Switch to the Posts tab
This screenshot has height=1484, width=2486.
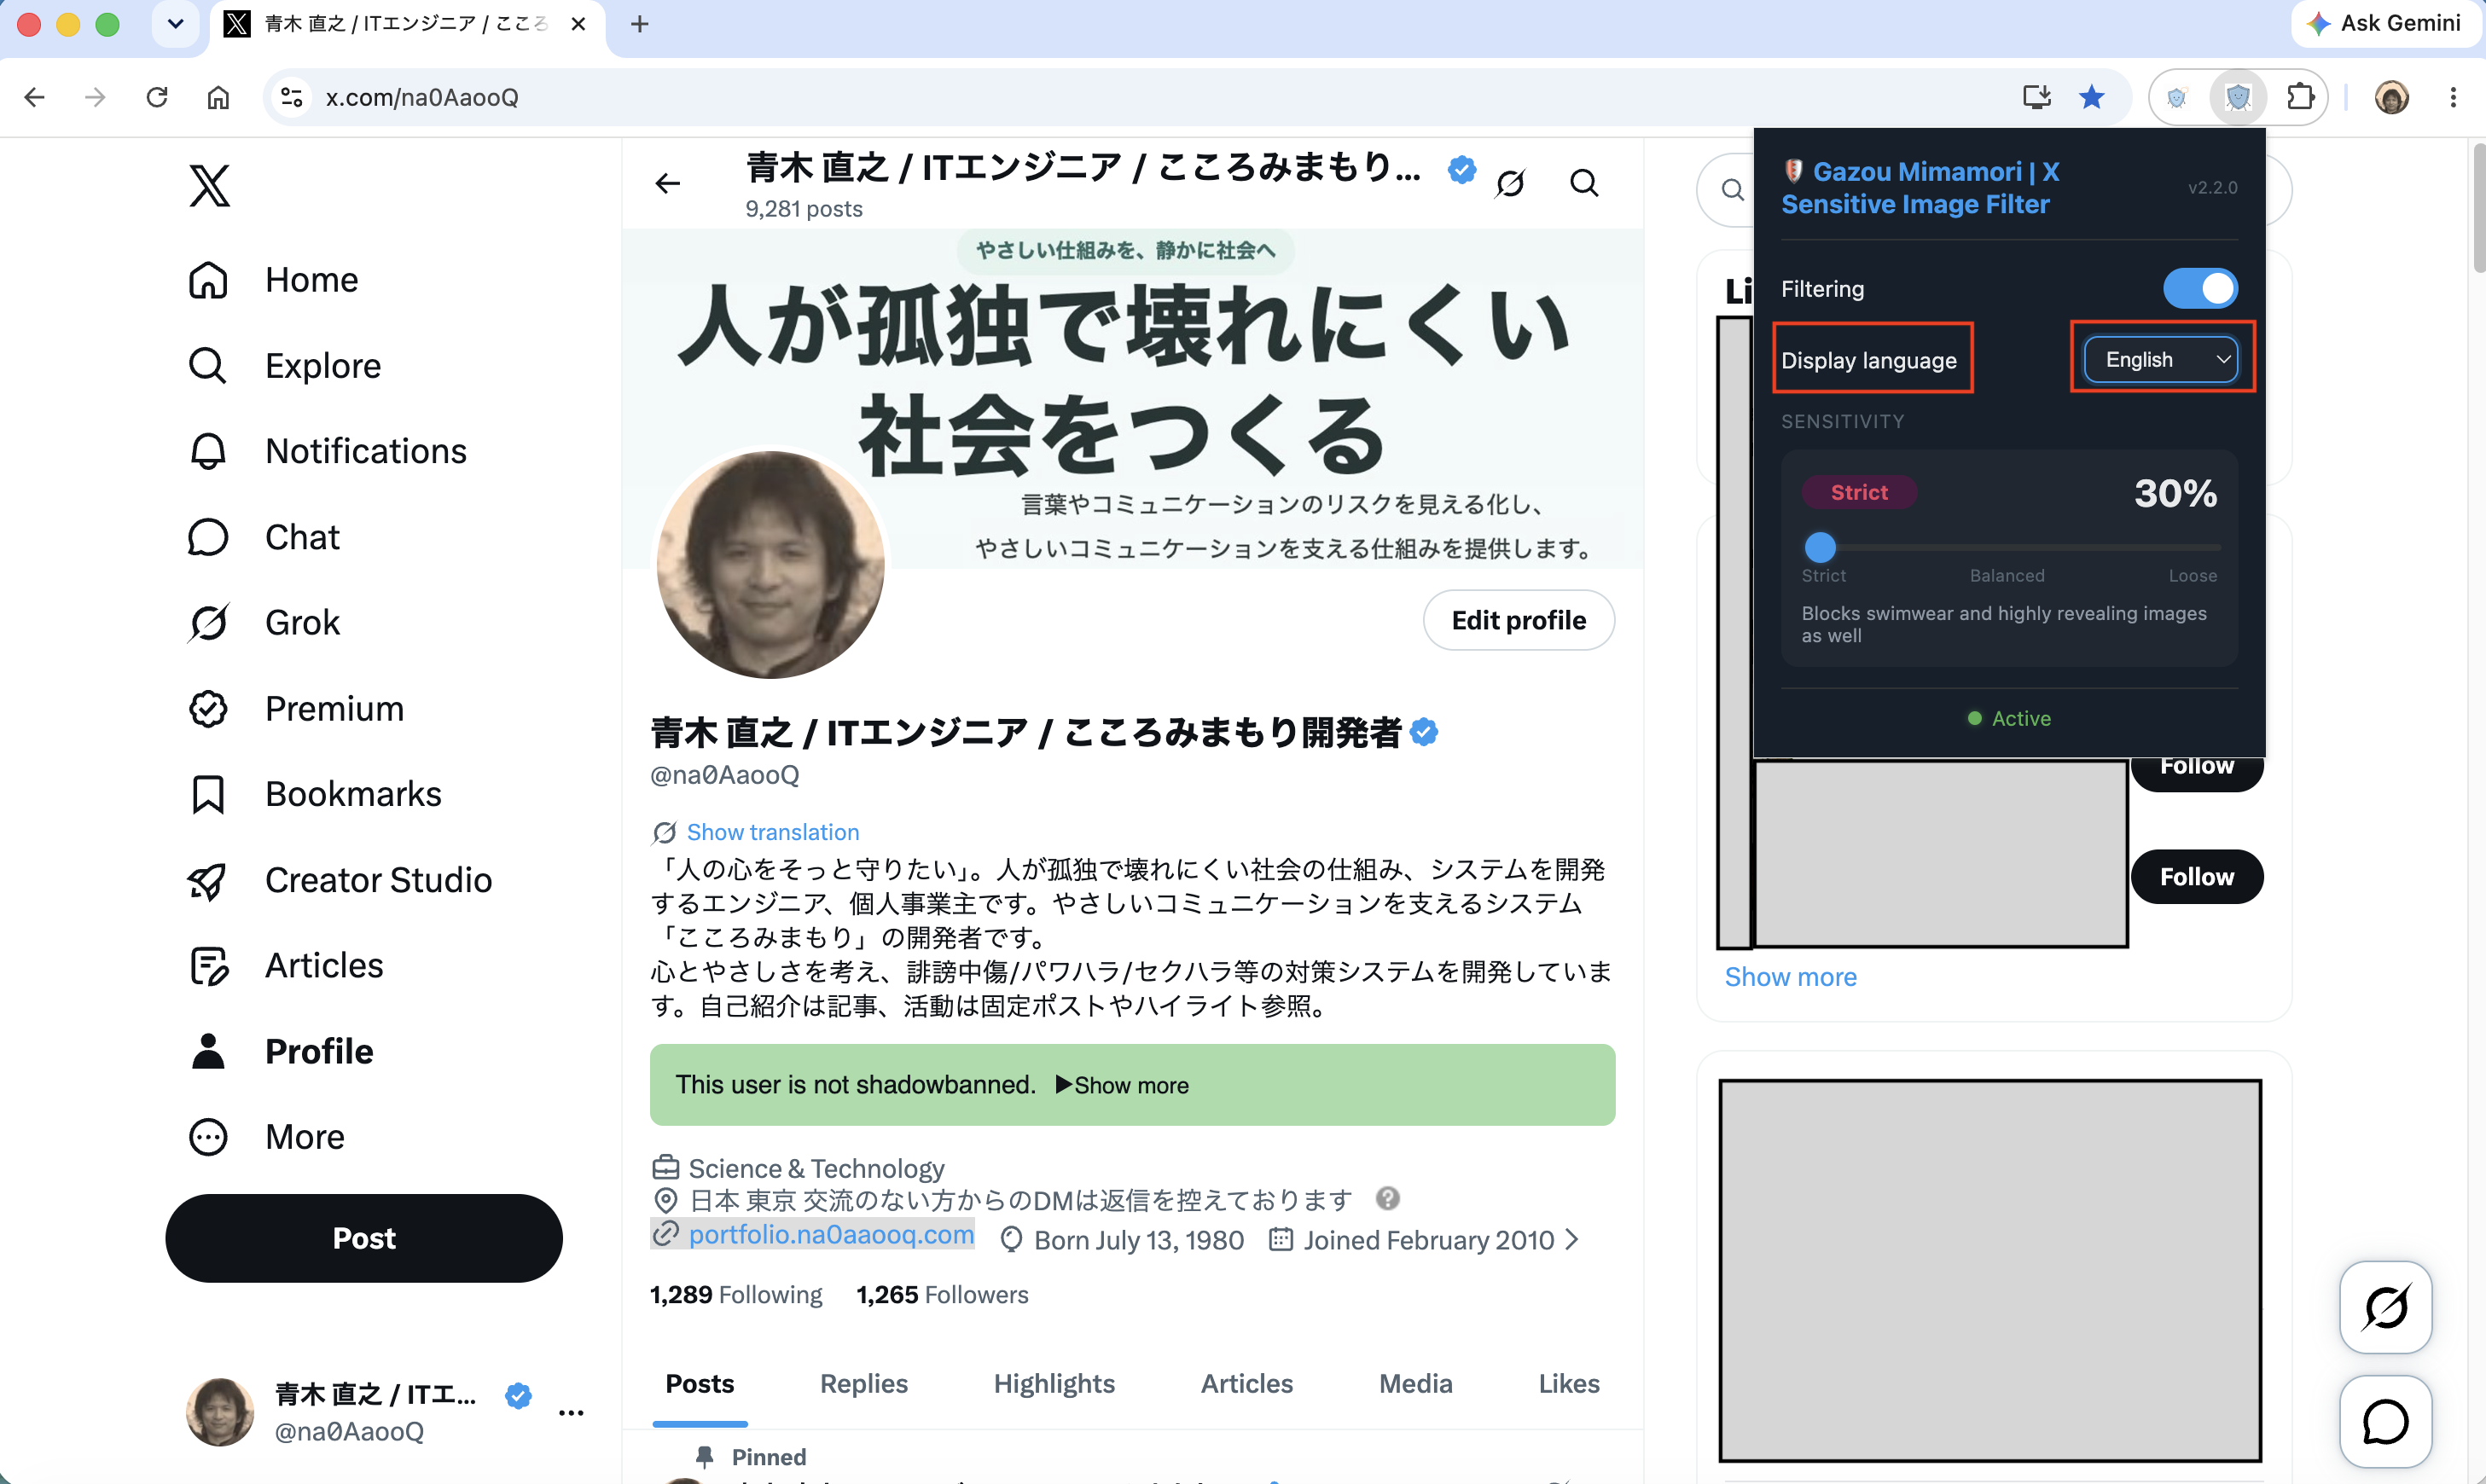[700, 1383]
